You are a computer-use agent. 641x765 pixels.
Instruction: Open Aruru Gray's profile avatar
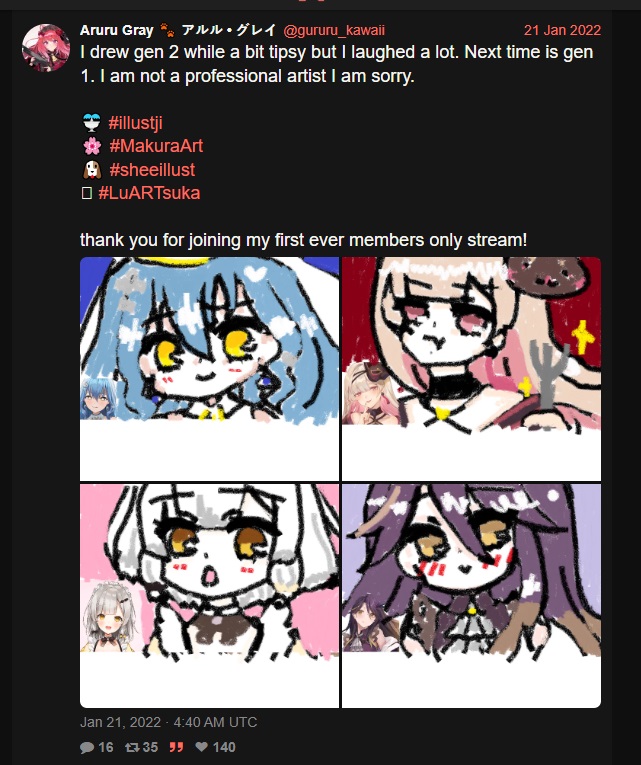(45, 47)
